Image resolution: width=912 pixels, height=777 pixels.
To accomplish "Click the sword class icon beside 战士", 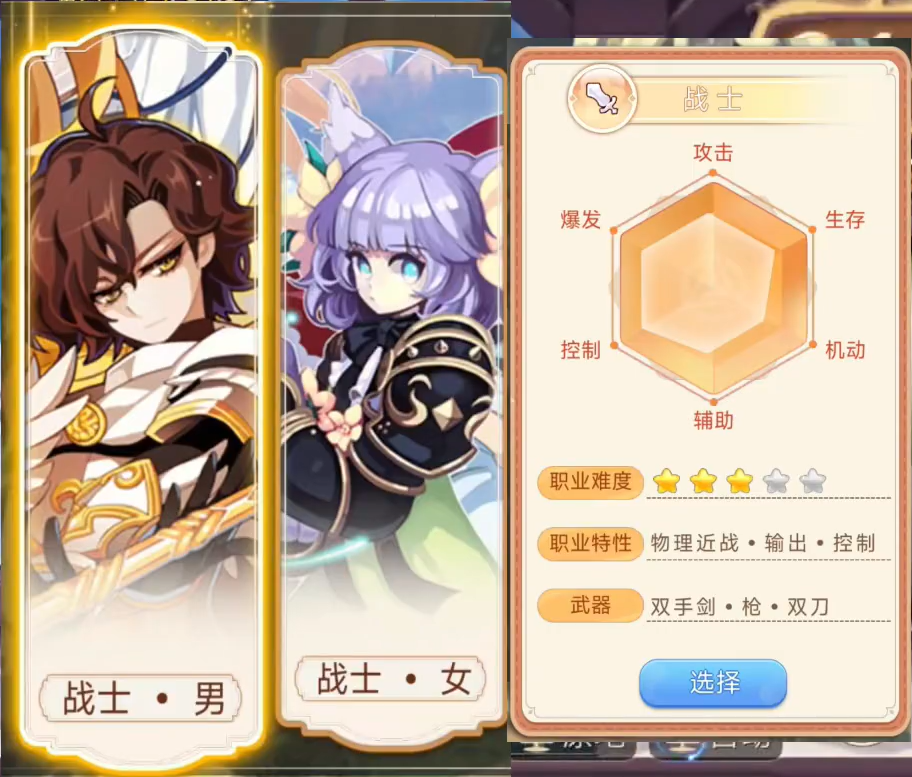I will click(x=602, y=98).
